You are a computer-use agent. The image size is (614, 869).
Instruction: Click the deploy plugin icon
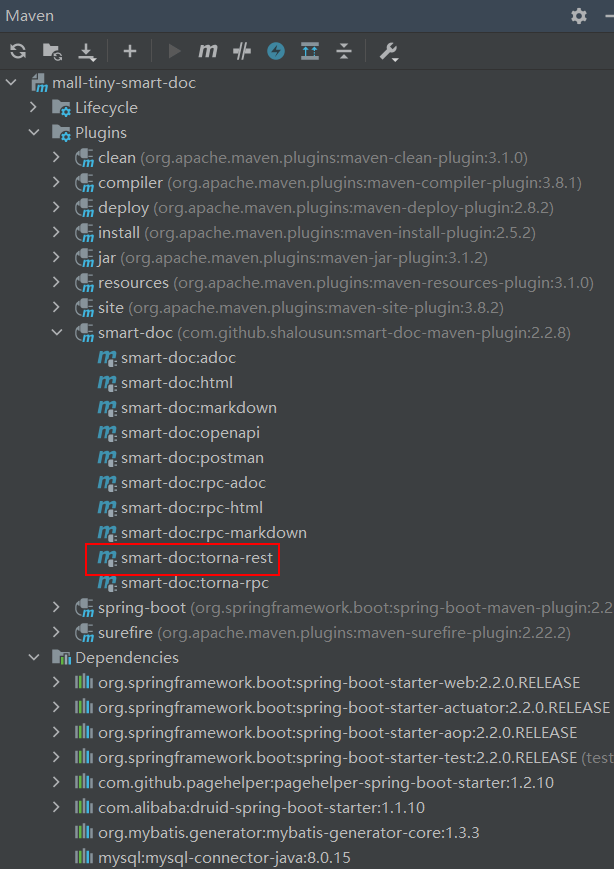[84, 208]
